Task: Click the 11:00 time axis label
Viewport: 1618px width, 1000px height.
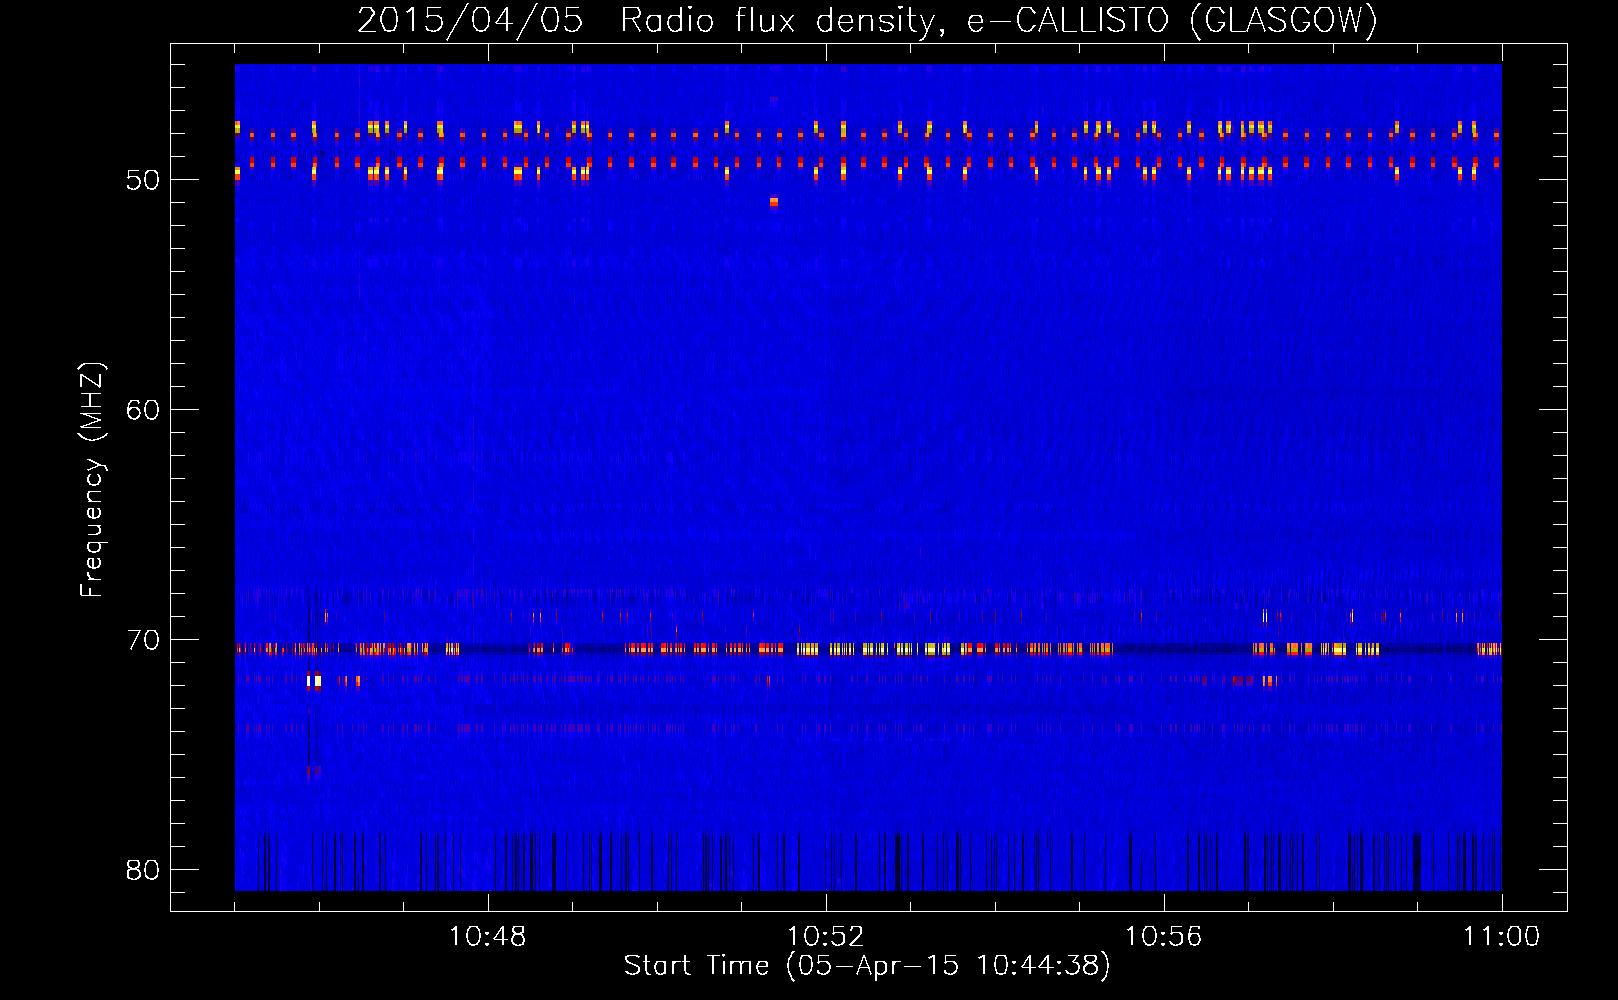Action: [x=1501, y=937]
